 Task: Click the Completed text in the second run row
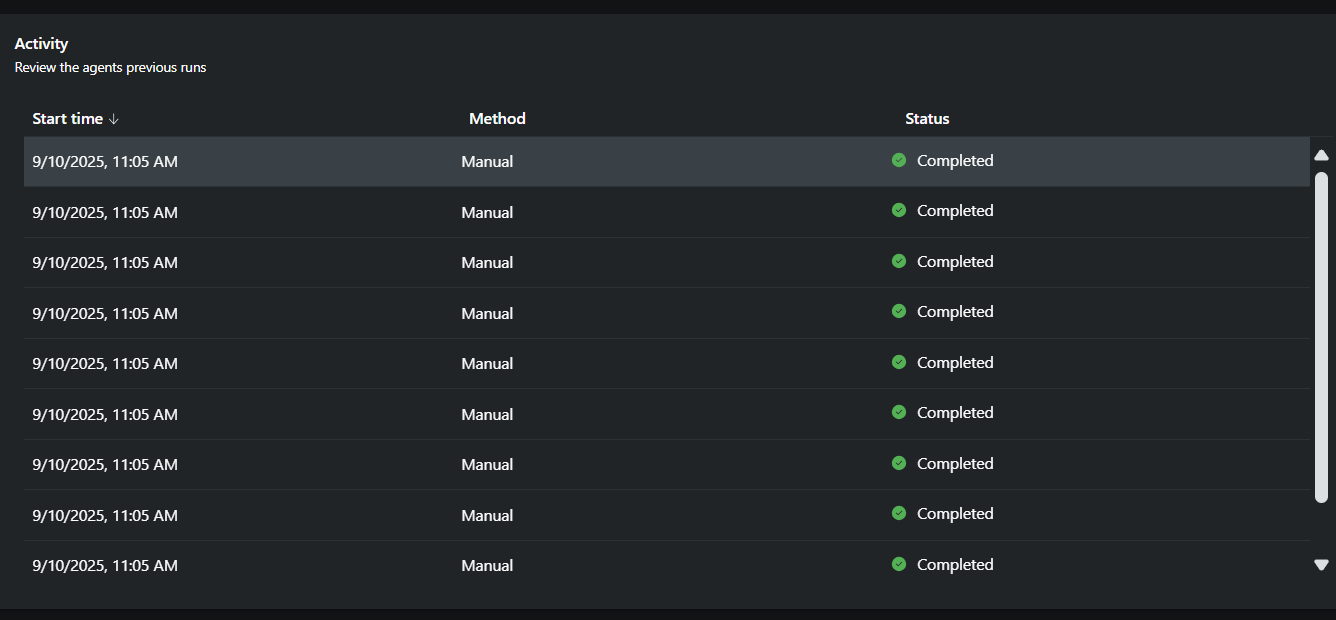[955, 211]
